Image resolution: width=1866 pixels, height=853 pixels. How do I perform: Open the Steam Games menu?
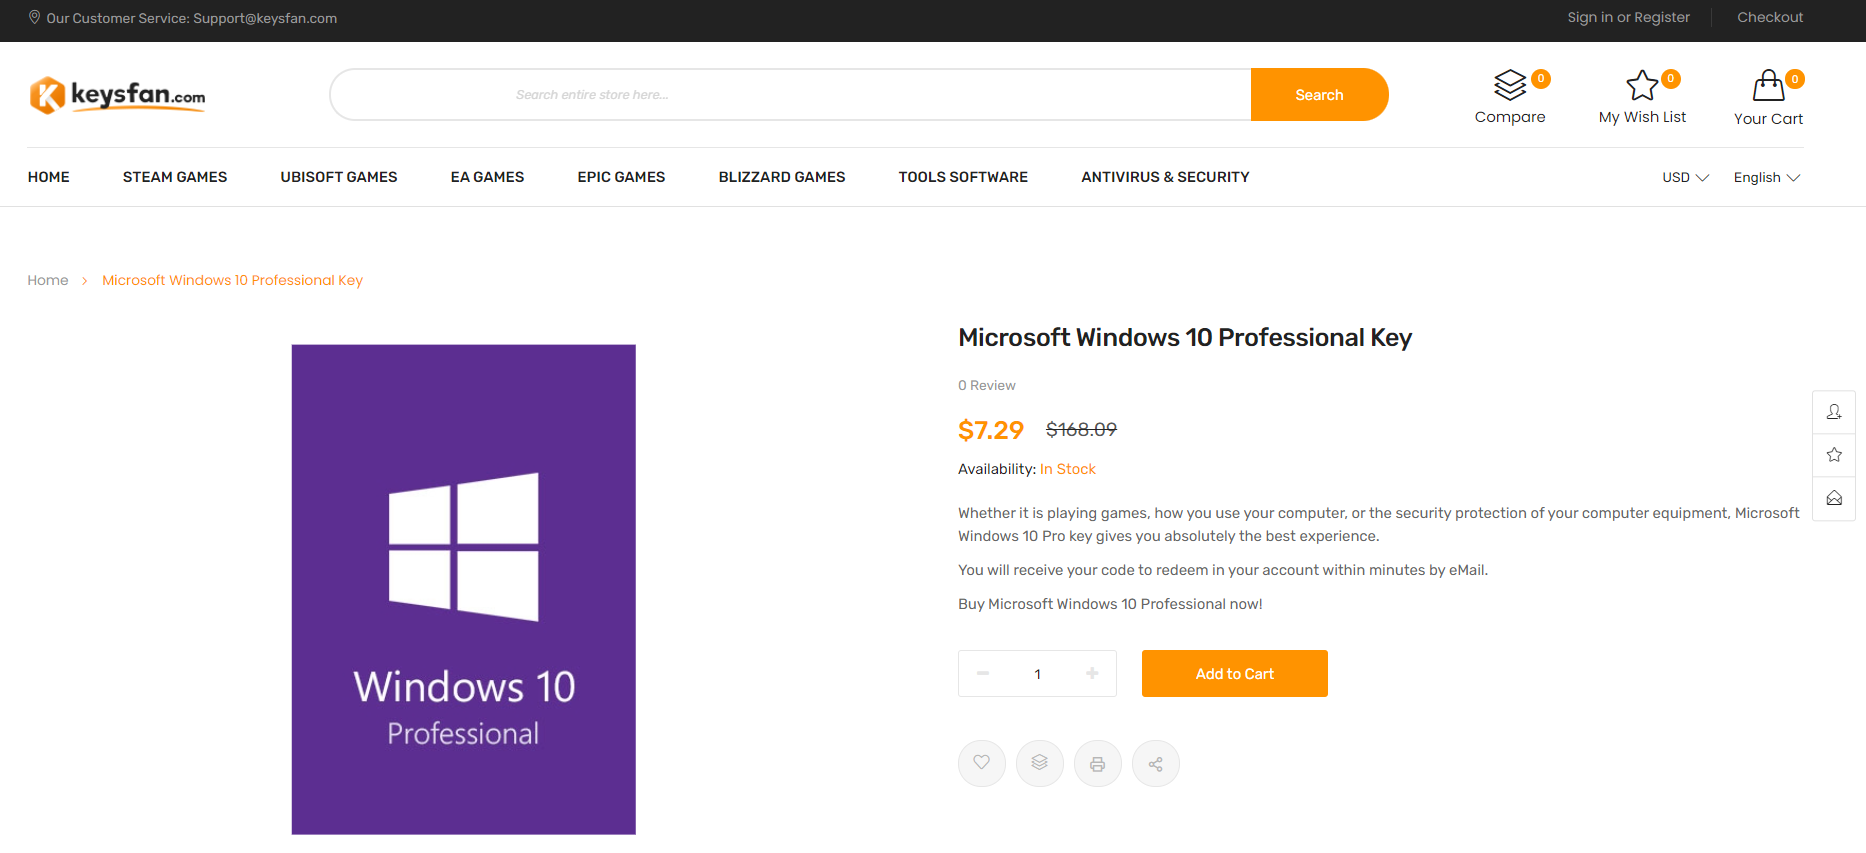click(x=175, y=177)
